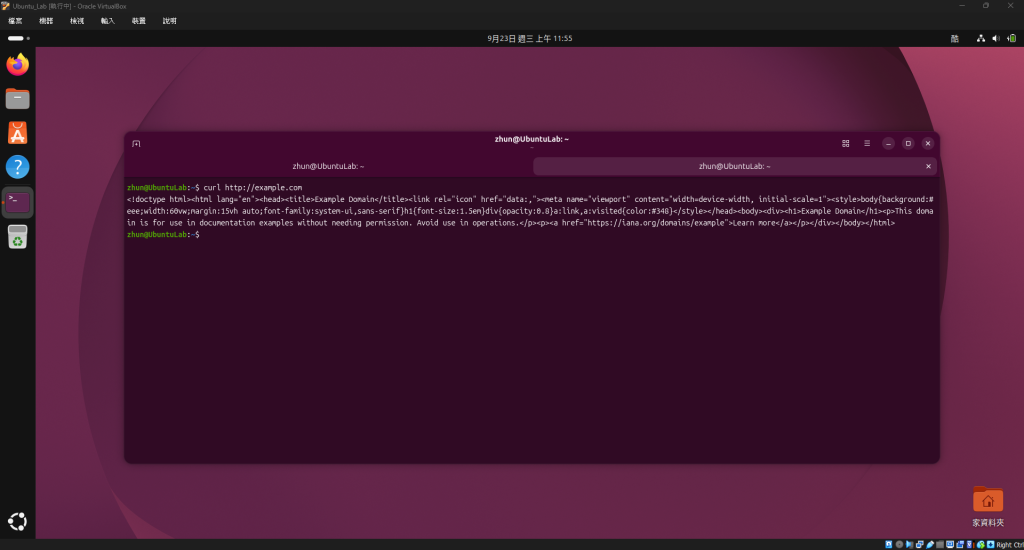Click the battery icon in the top bar
Viewport: 1024px width, 550px height.
coord(1012,39)
